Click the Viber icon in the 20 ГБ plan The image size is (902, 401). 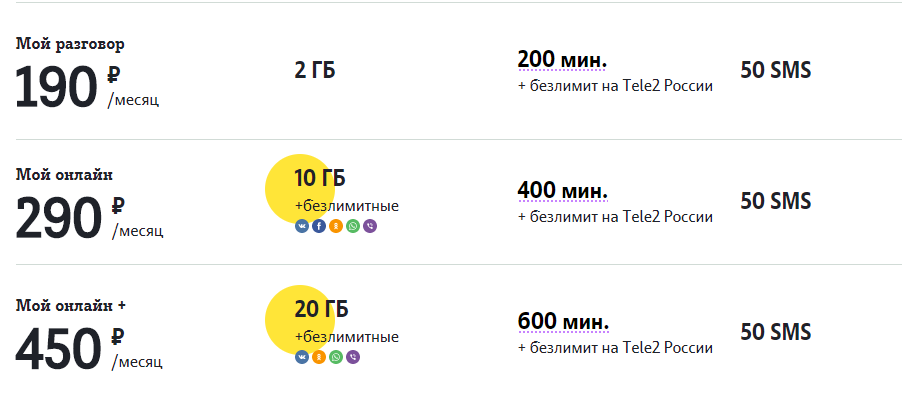coord(353,357)
